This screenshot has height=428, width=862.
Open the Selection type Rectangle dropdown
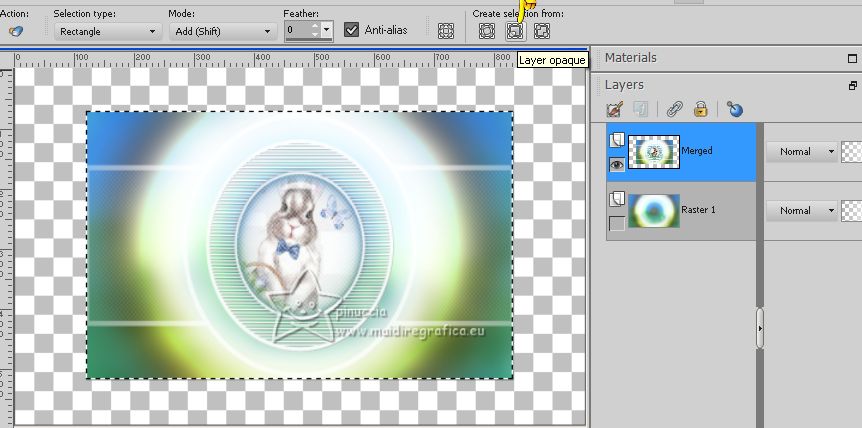tap(108, 32)
